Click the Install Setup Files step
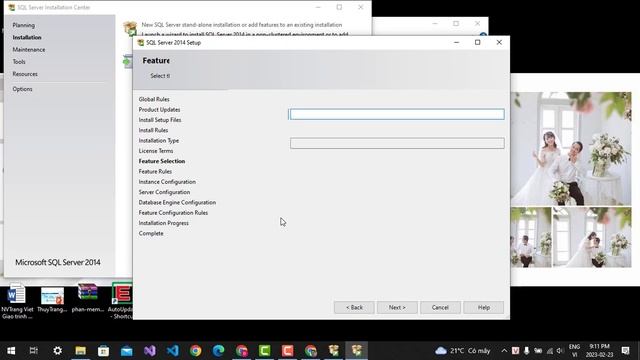Screen dimensions: 640x360 (160, 120)
